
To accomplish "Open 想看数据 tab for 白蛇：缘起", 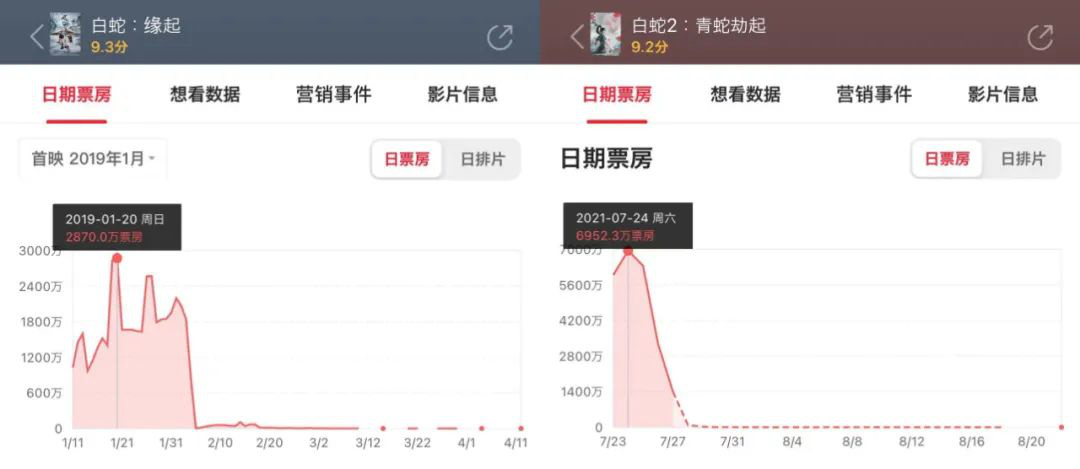I will point(205,94).
